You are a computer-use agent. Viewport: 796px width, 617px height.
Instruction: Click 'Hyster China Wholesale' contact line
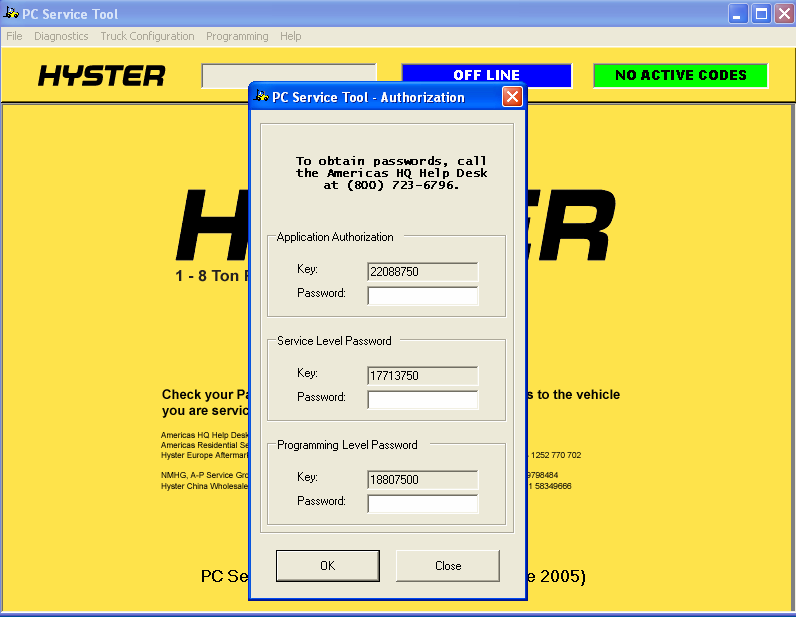coord(205,486)
